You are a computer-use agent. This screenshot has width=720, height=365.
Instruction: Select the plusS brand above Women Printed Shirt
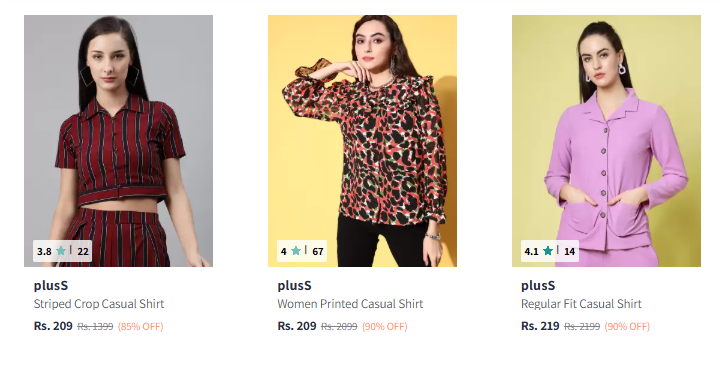pos(294,286)
